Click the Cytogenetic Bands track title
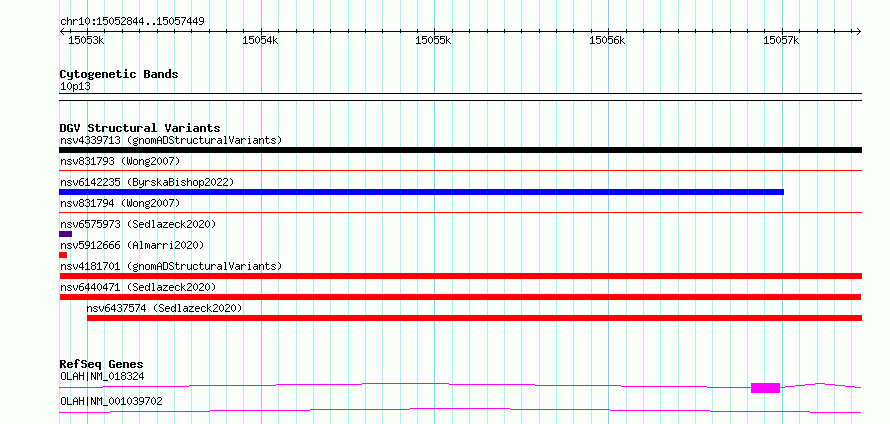The image size is (890, 424). [x=119, y=74]
